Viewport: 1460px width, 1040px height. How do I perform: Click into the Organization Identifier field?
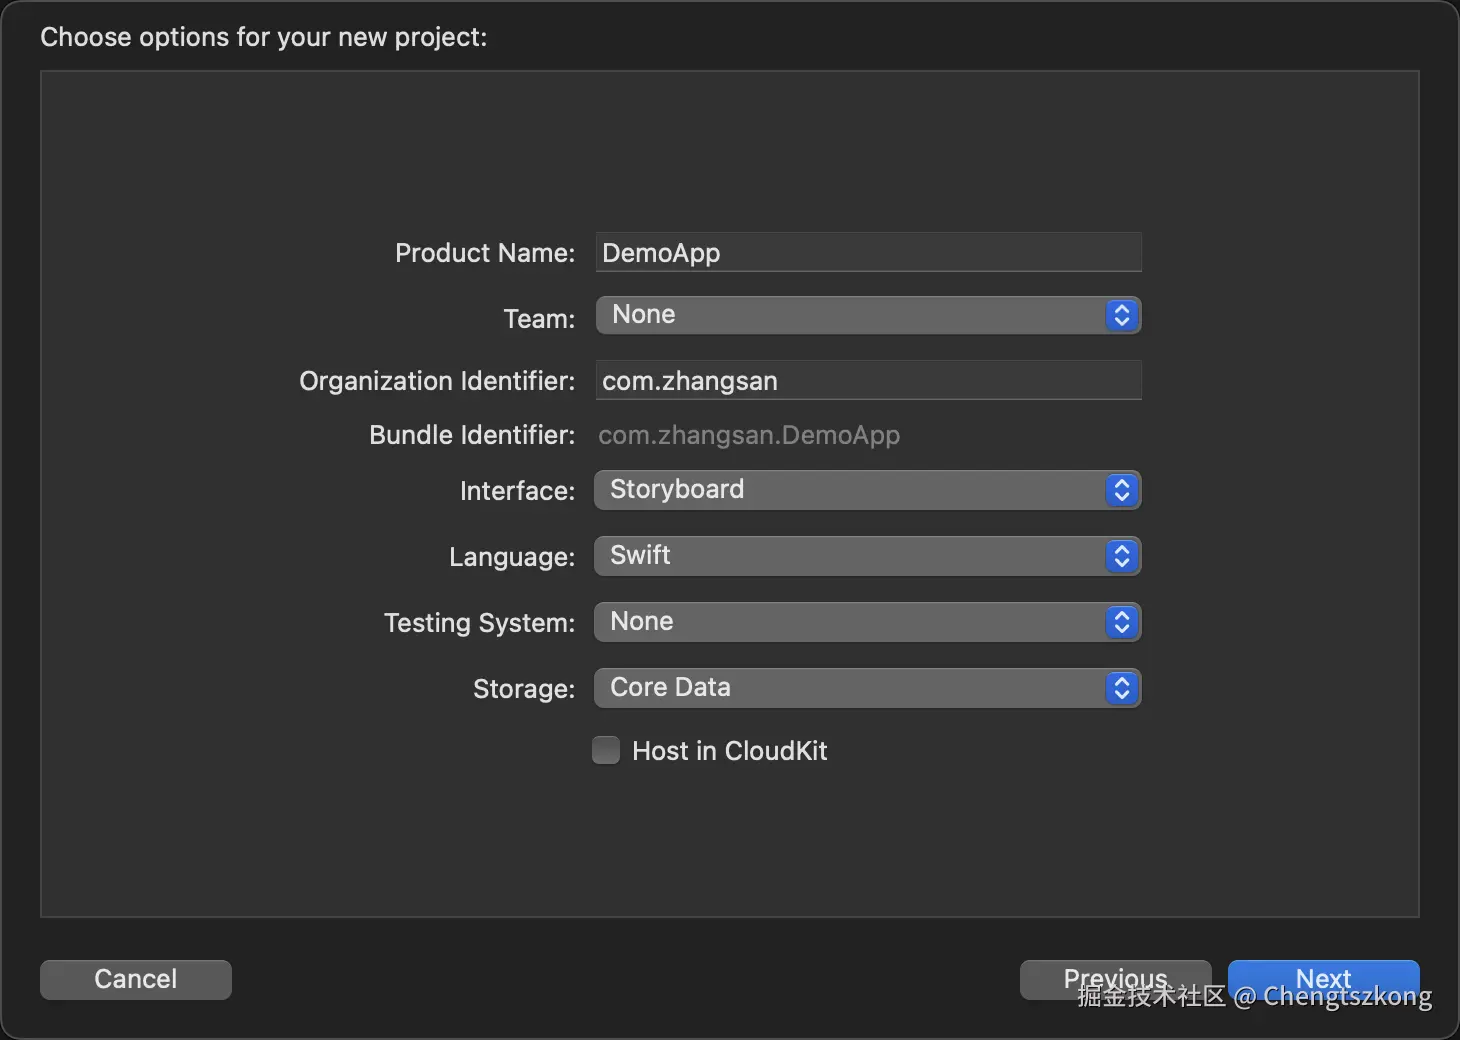[x=868, y=381]
